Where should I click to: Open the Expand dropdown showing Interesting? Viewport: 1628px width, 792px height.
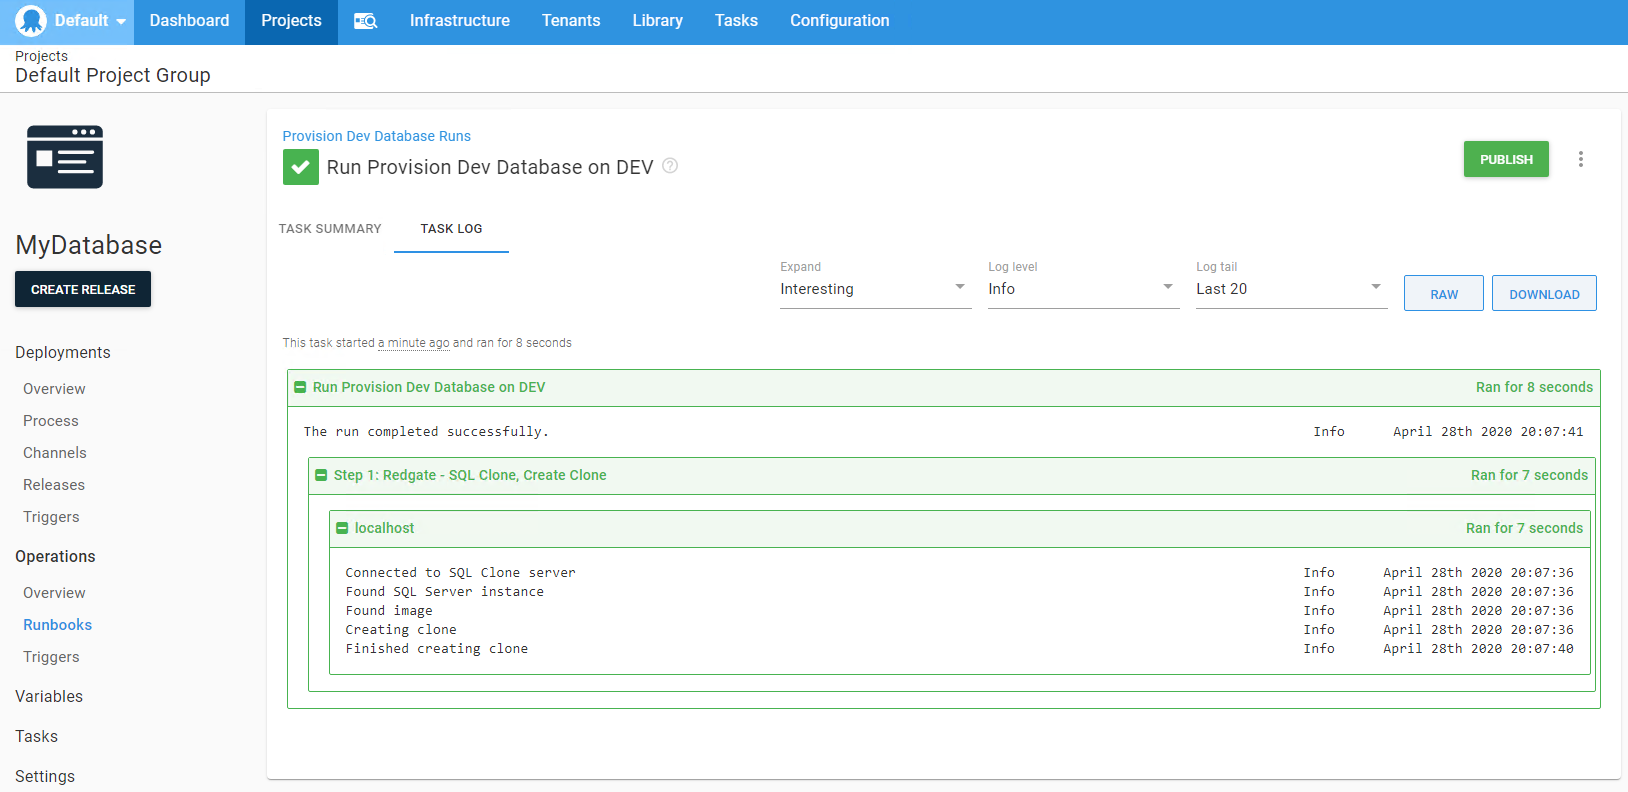coord(874,289)
